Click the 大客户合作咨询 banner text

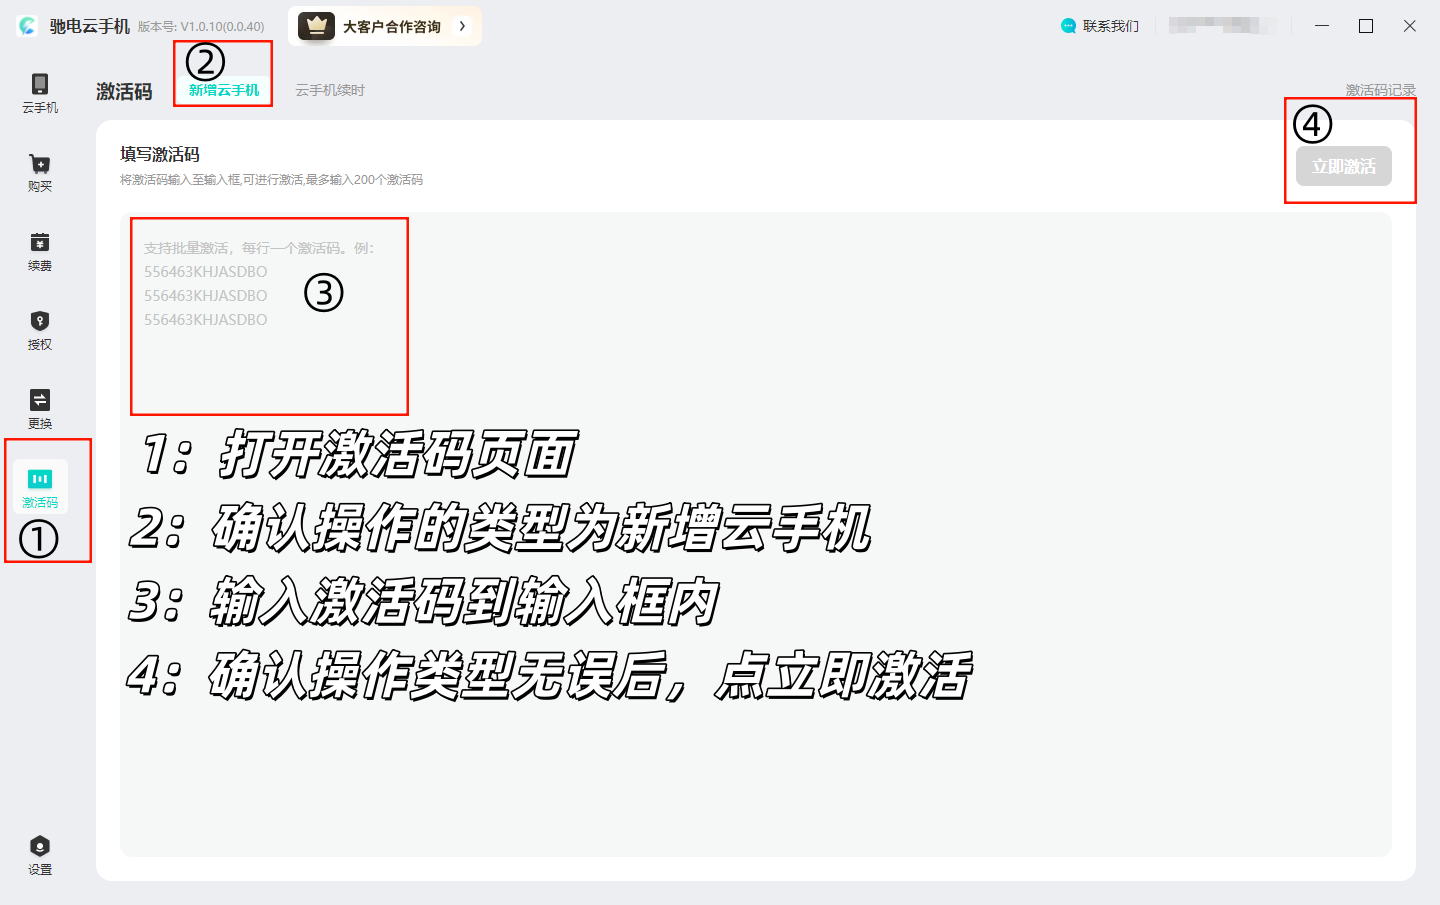(x=392, y=27)
